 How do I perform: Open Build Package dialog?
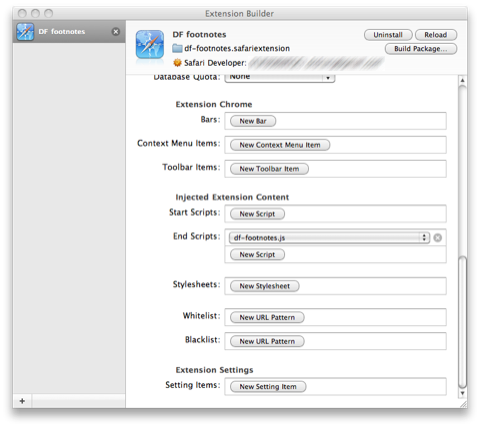click(x=421, y=49)
